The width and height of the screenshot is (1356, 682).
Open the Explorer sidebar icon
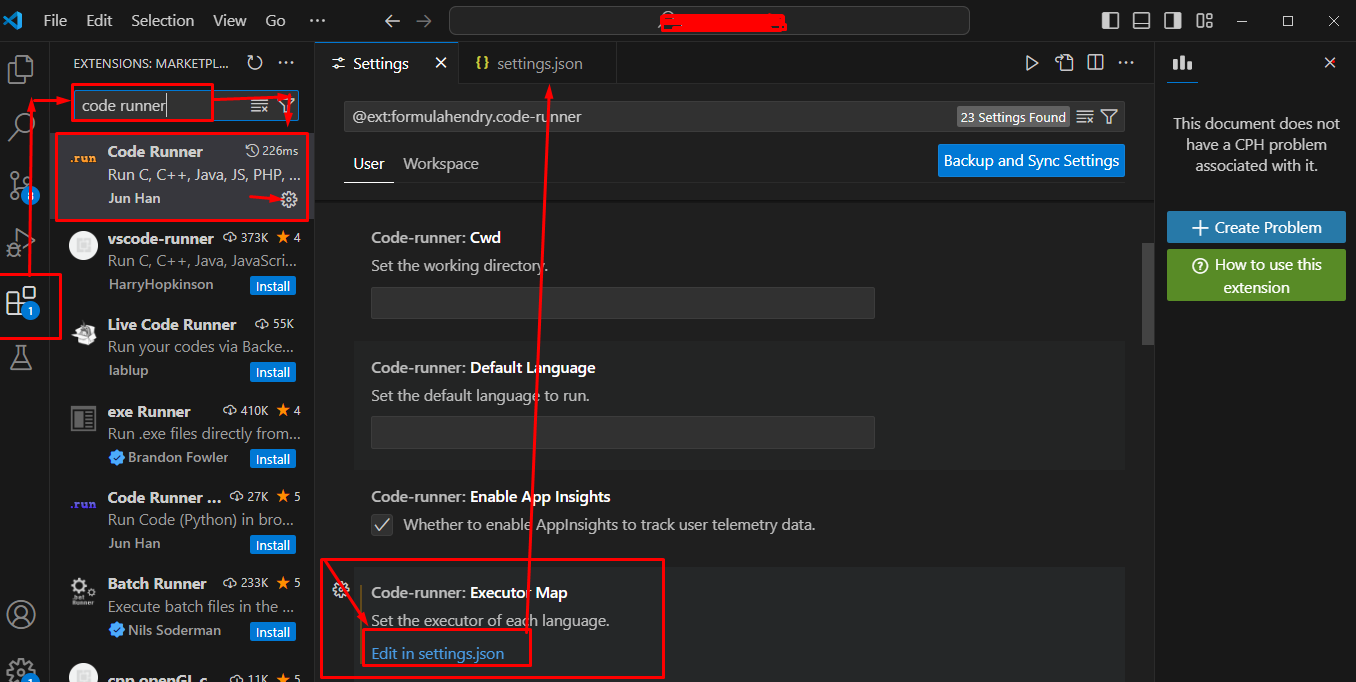22,68
